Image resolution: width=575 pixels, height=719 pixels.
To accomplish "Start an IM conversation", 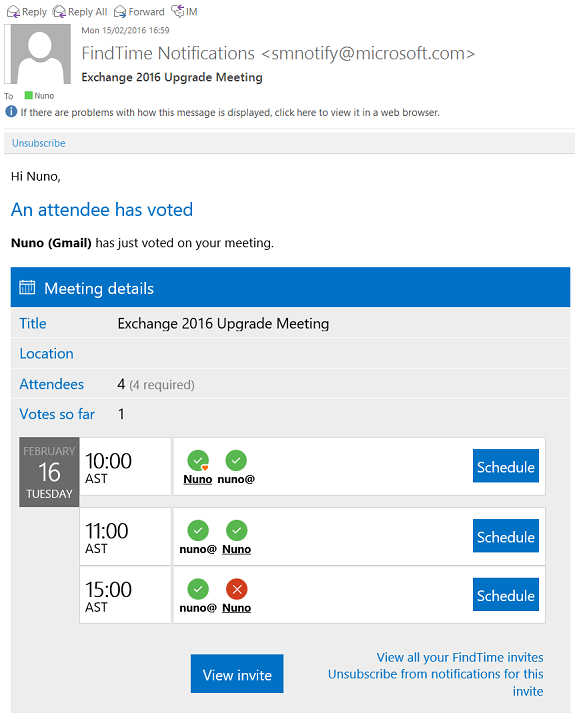I will (184, 11).
